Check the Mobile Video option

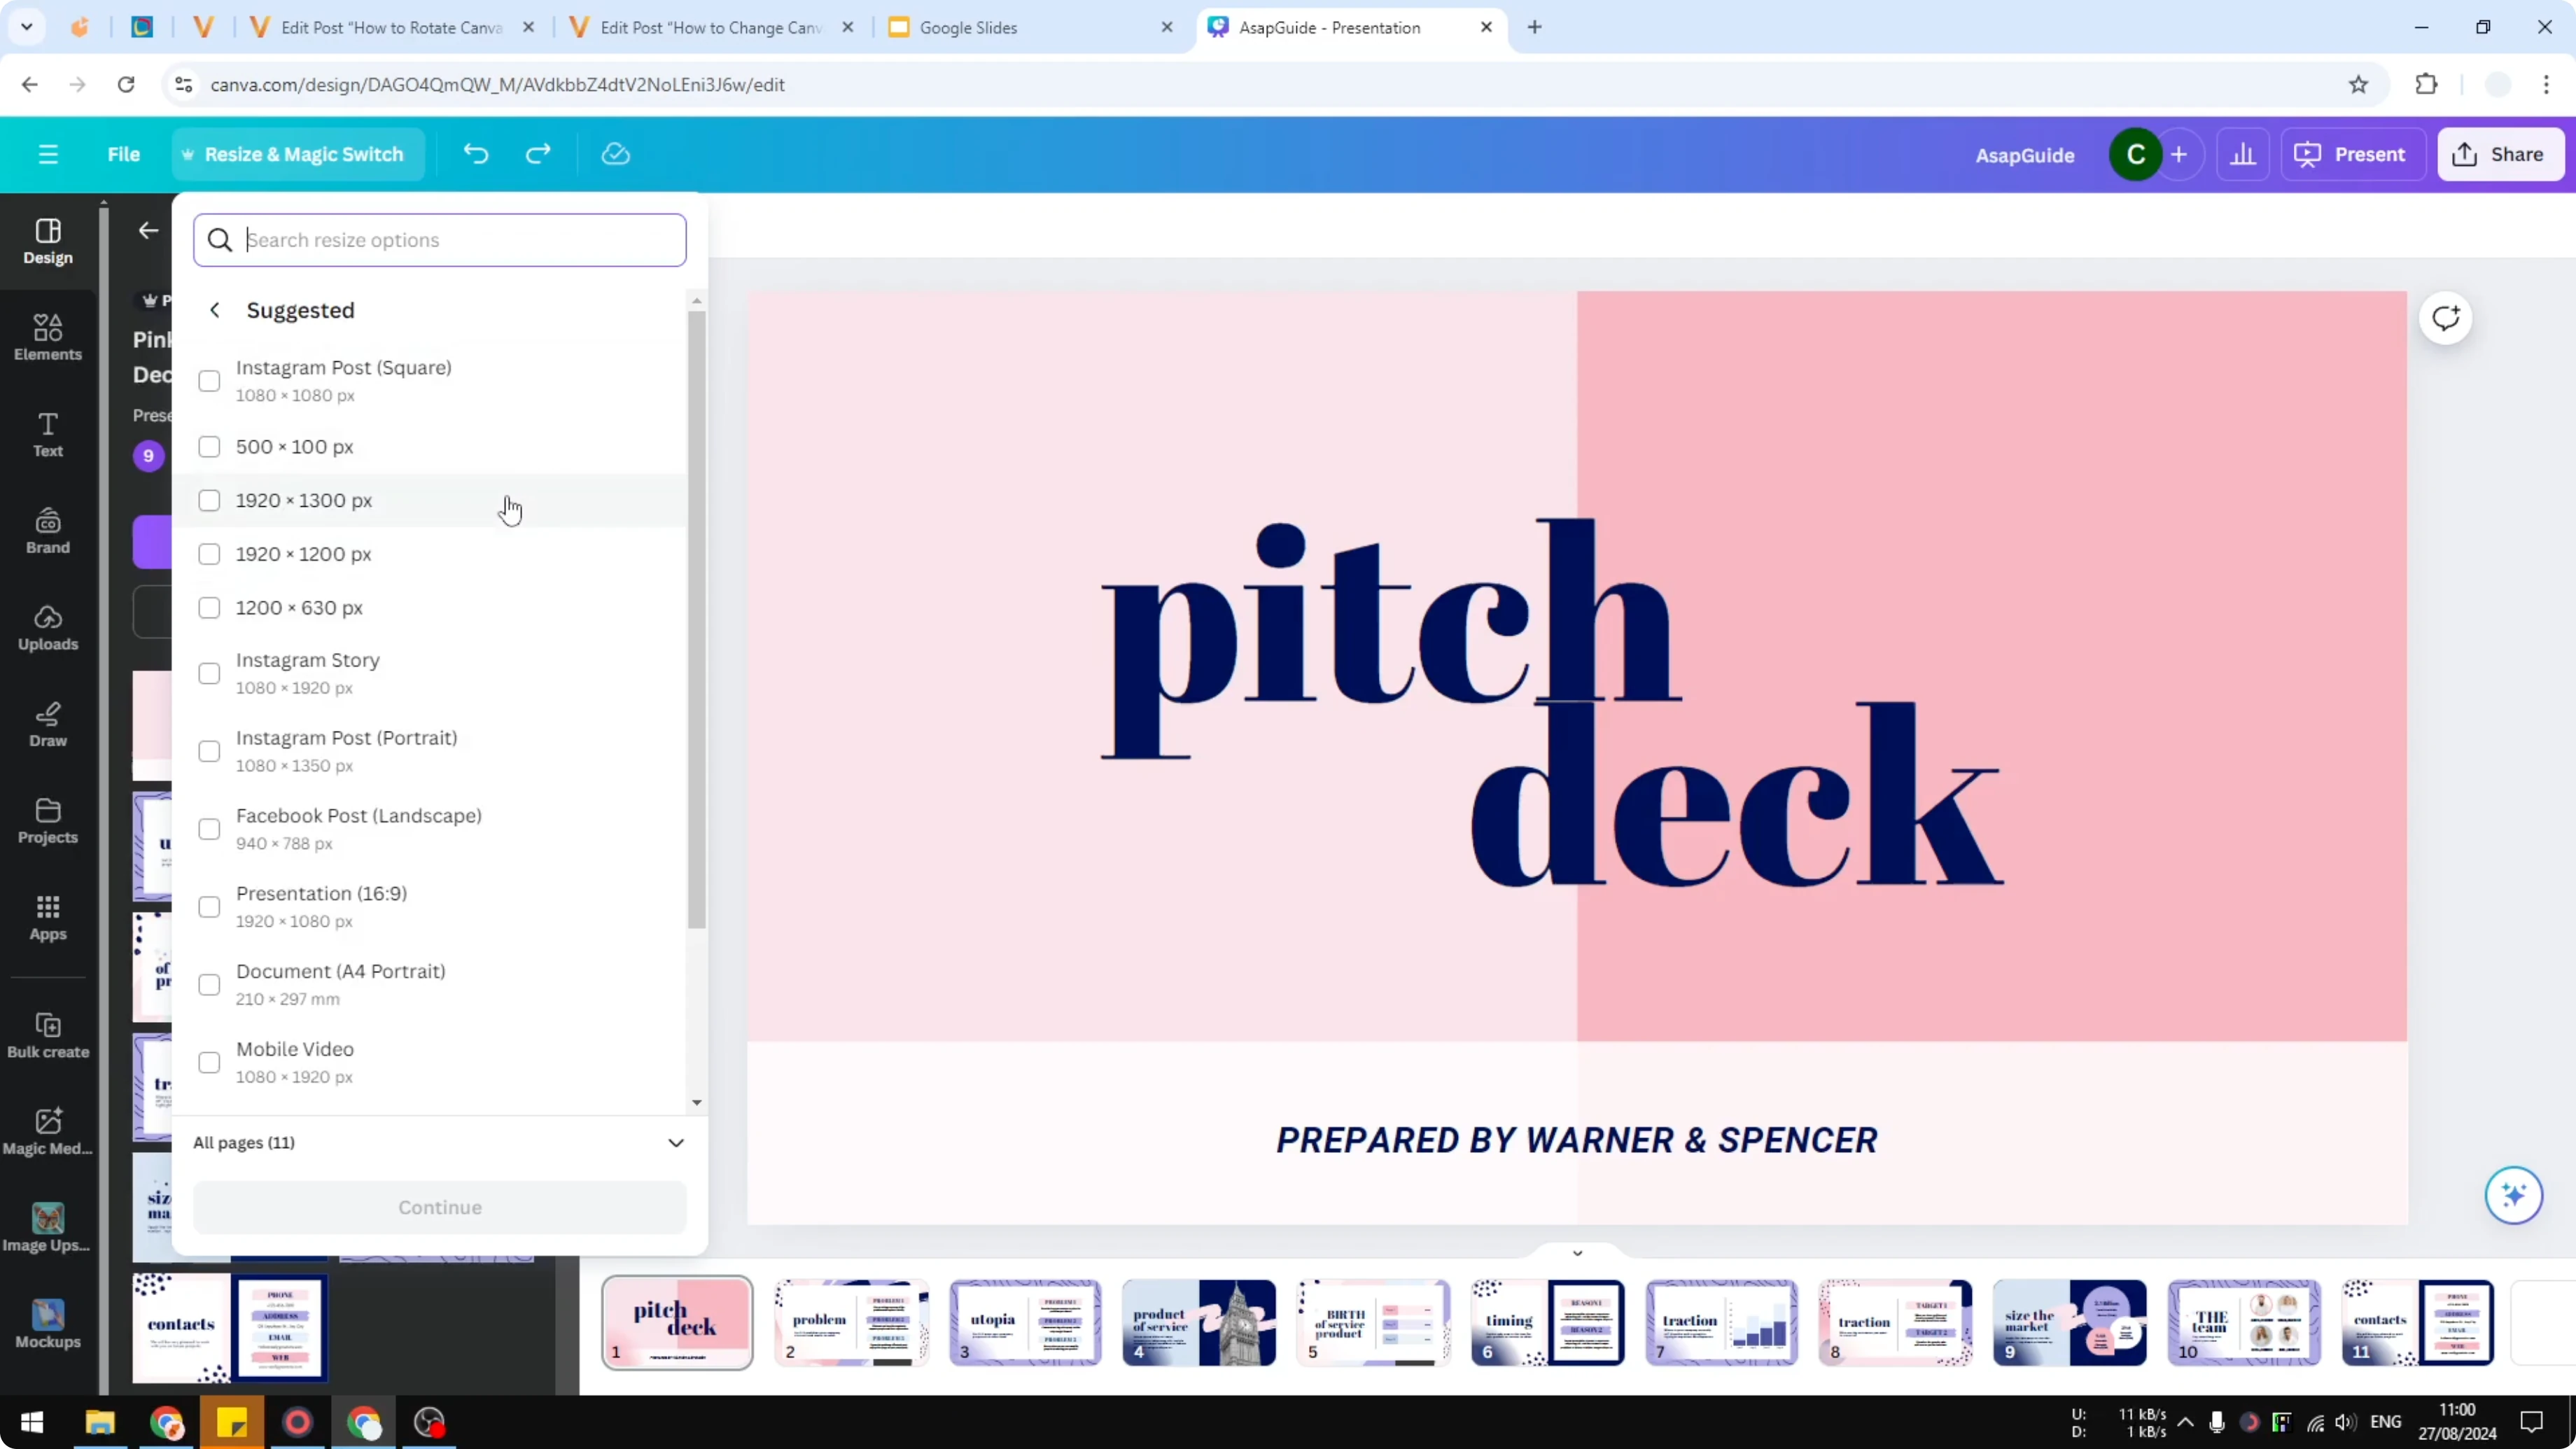tap(209, 1063)
